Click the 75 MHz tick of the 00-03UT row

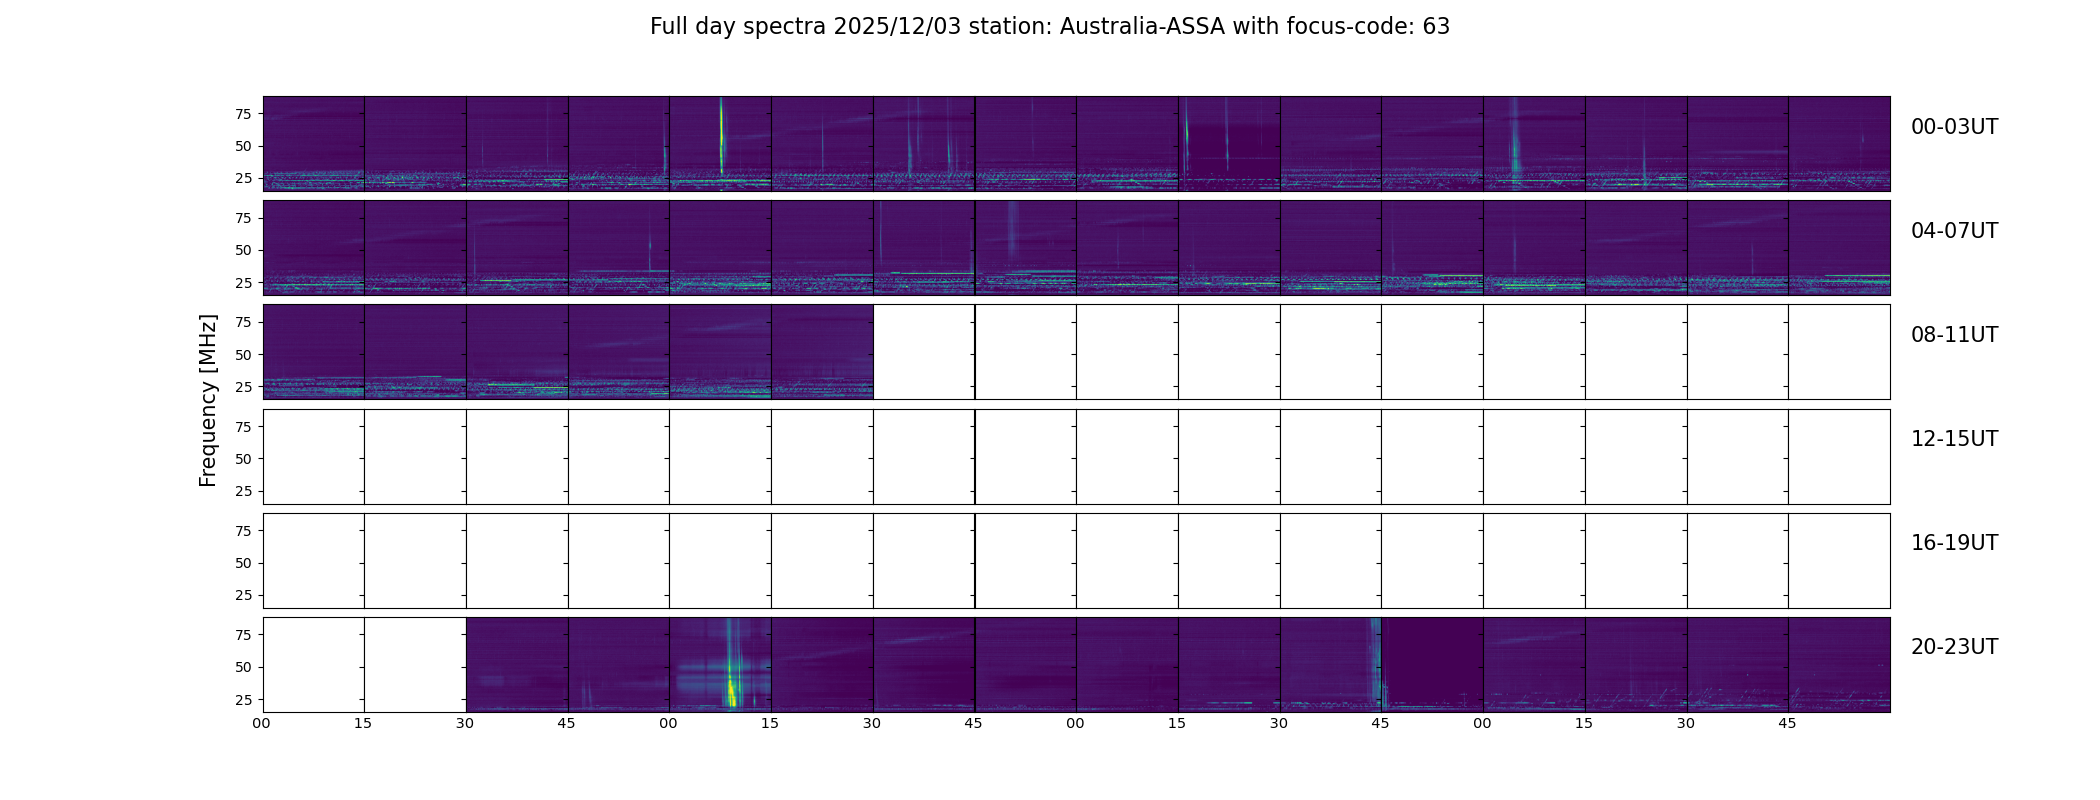click(242, 114)
